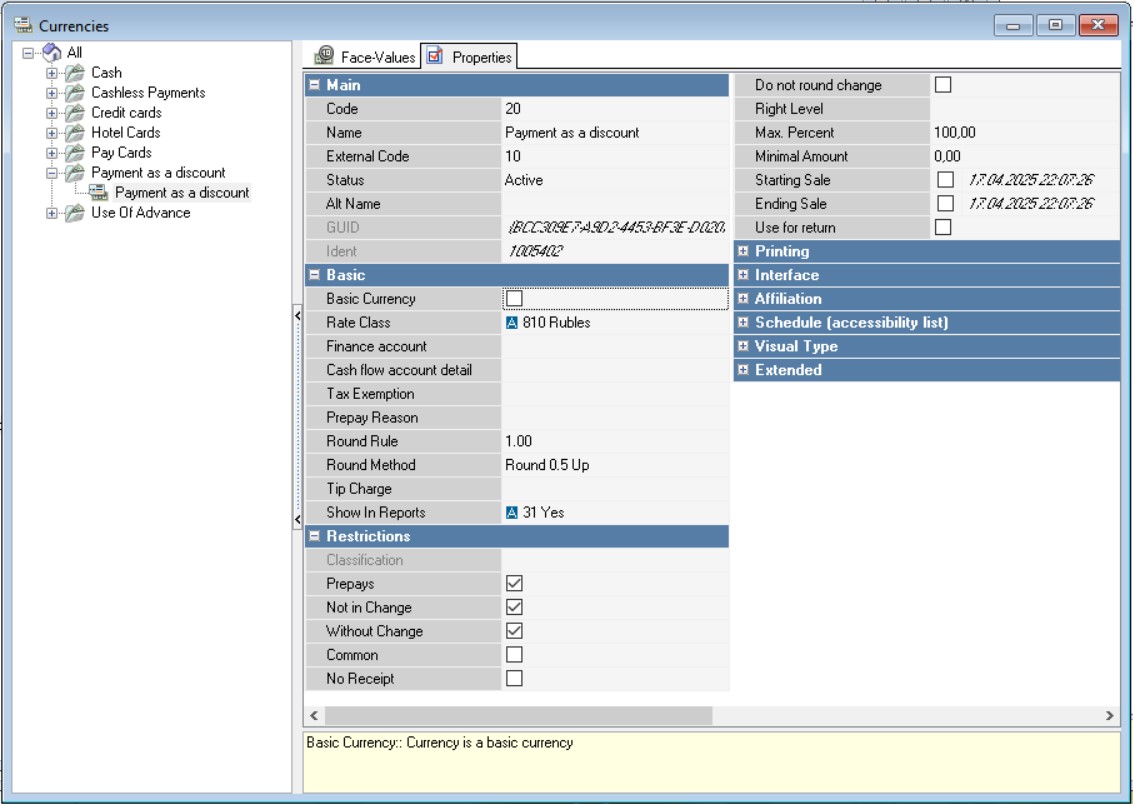Click the All root node icon
This screenshot has height=804, width=1133.
(52, 52)
